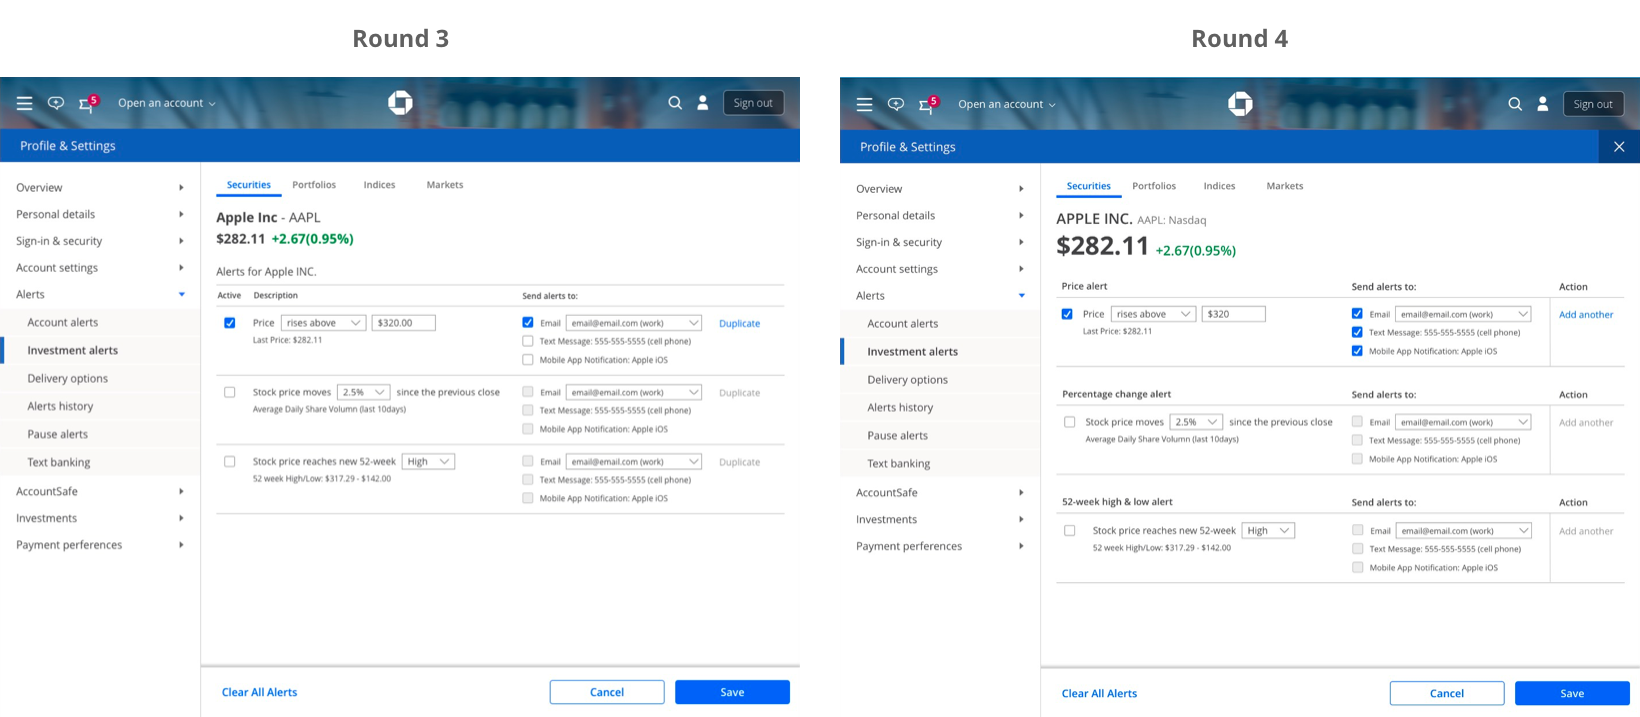Click 'Clear All Alerts' link in Round 3
This screenshot has width=1640, height=717.
coord(259,692)
